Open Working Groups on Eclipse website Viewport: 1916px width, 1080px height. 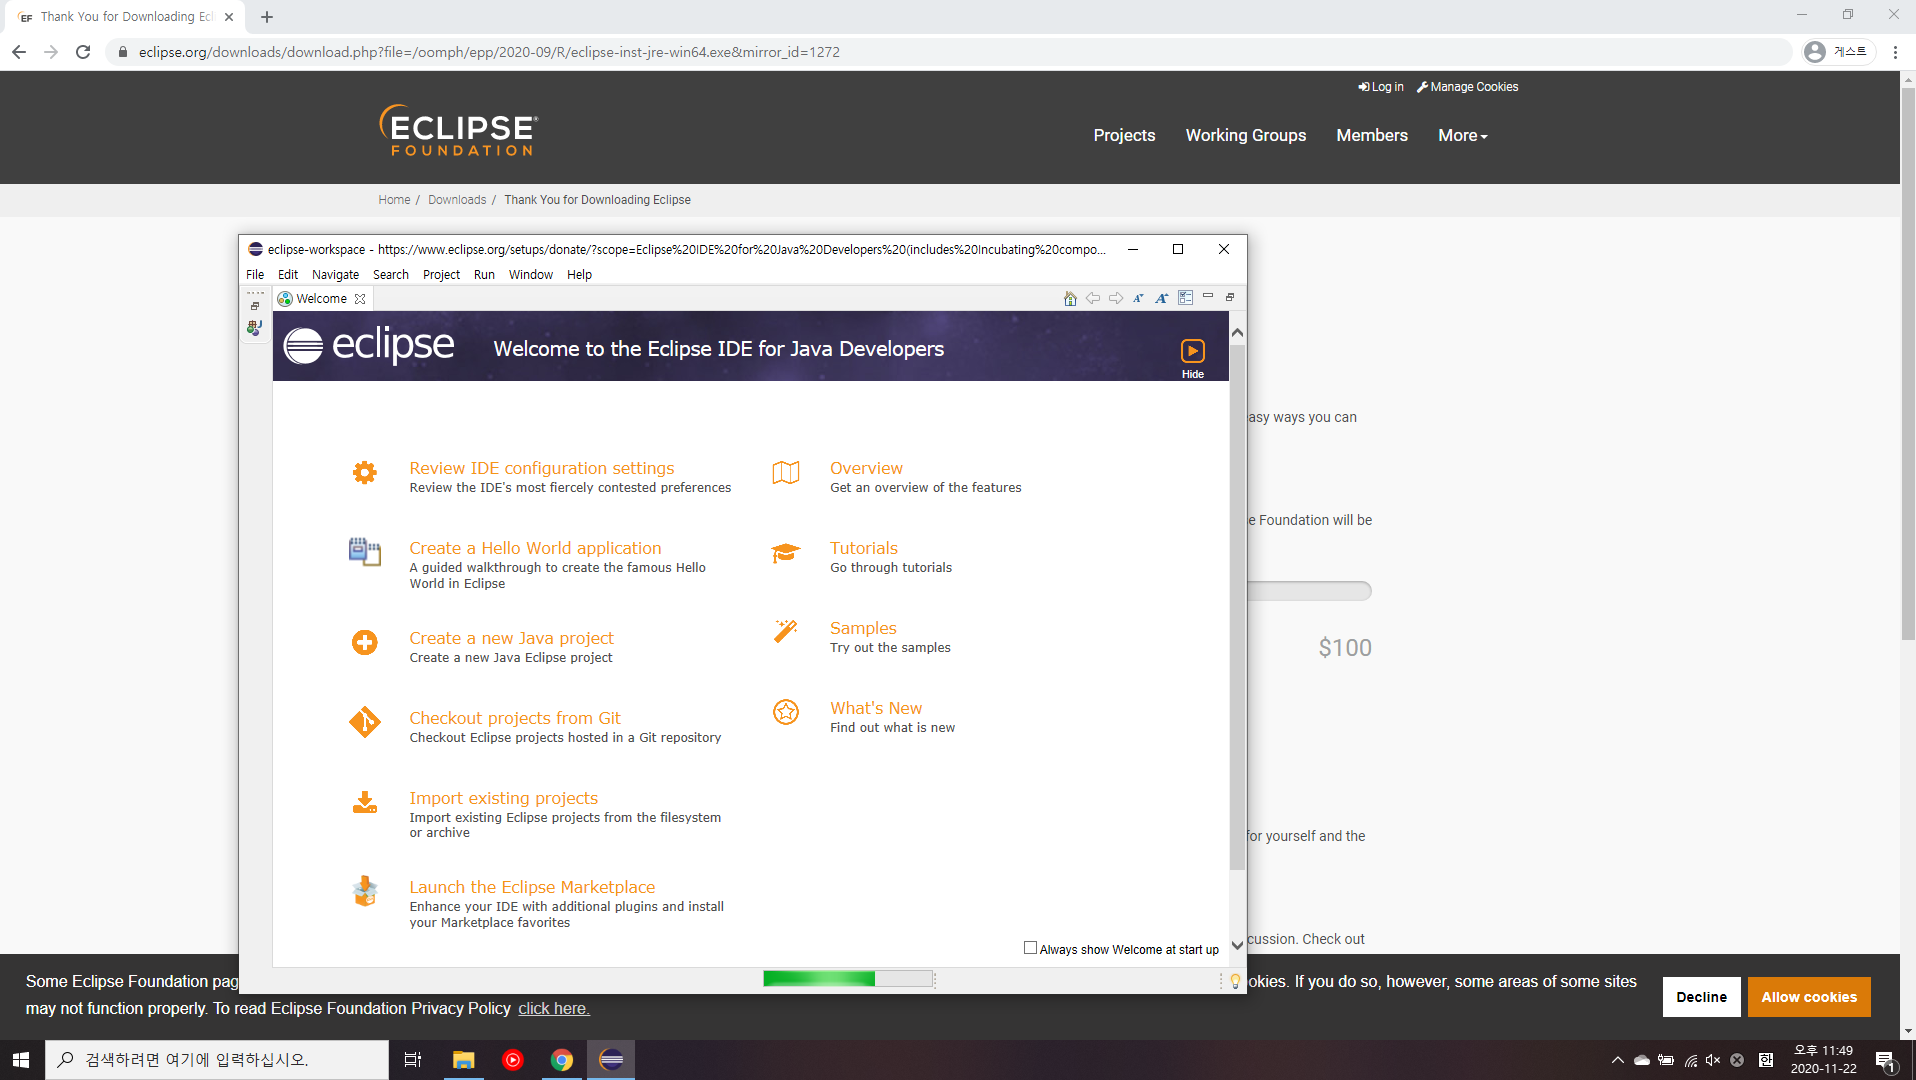(1246, 136)
